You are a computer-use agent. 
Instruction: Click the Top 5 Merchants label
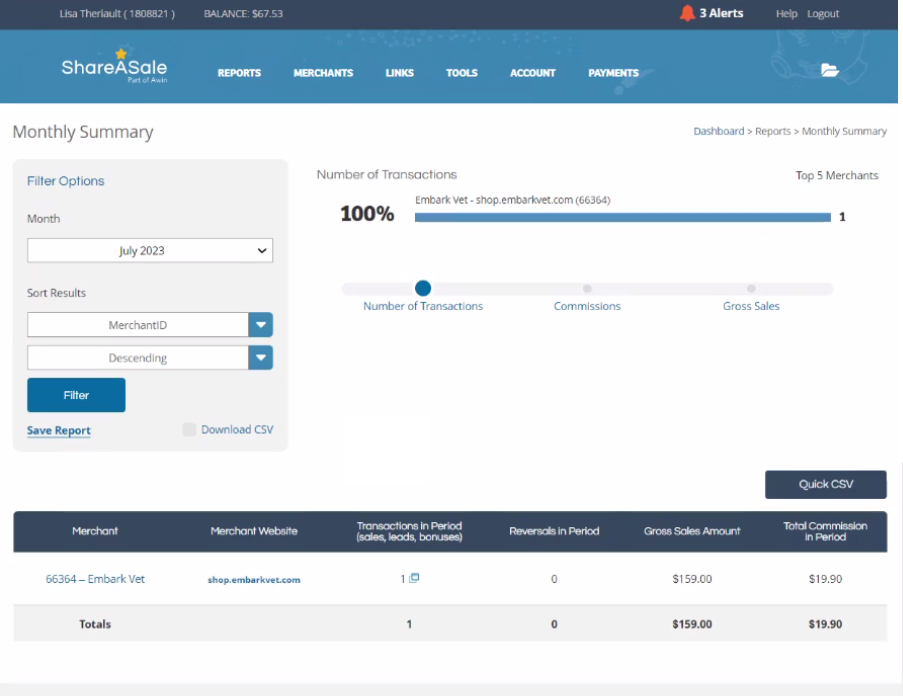pyautogui.click(x=837, y=175)
